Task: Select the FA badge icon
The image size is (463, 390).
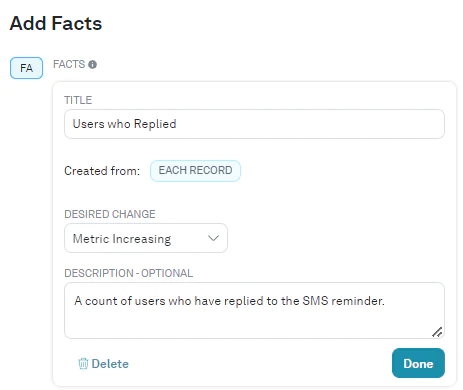Action: tap(26, 68)
